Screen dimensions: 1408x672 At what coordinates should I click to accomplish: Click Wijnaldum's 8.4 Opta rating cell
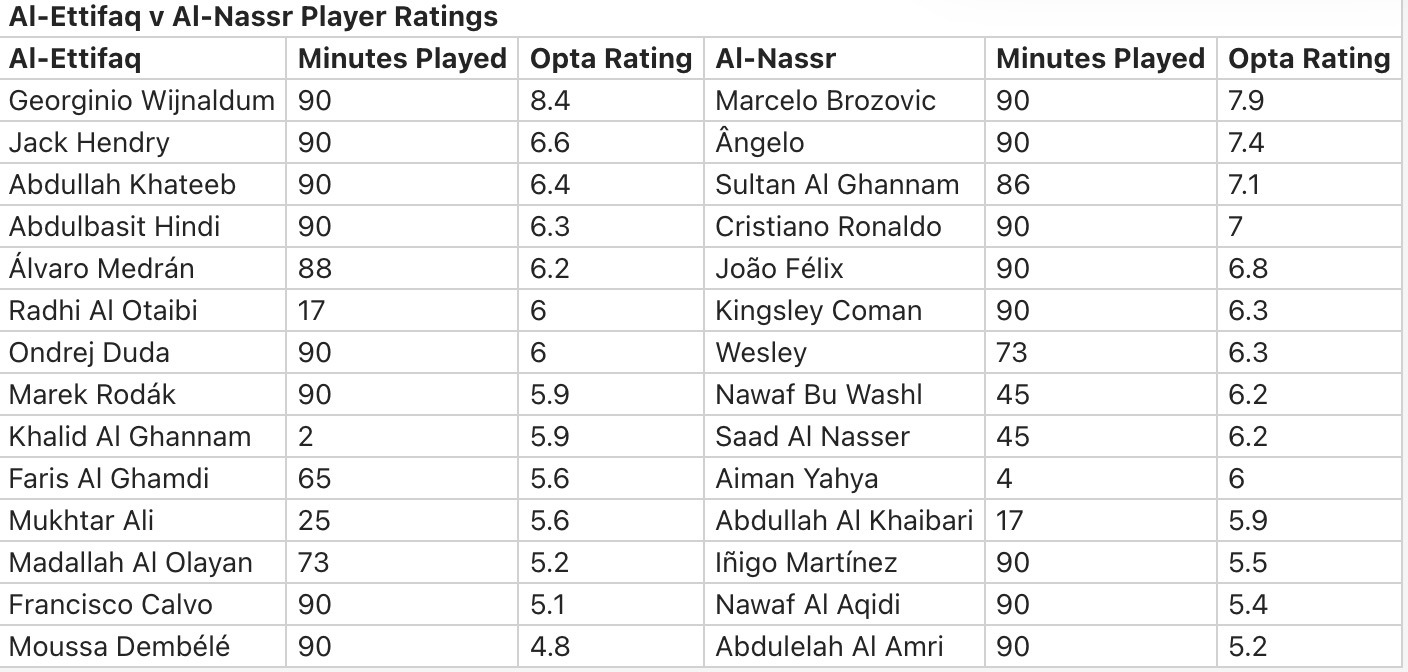tap(550, 101)
